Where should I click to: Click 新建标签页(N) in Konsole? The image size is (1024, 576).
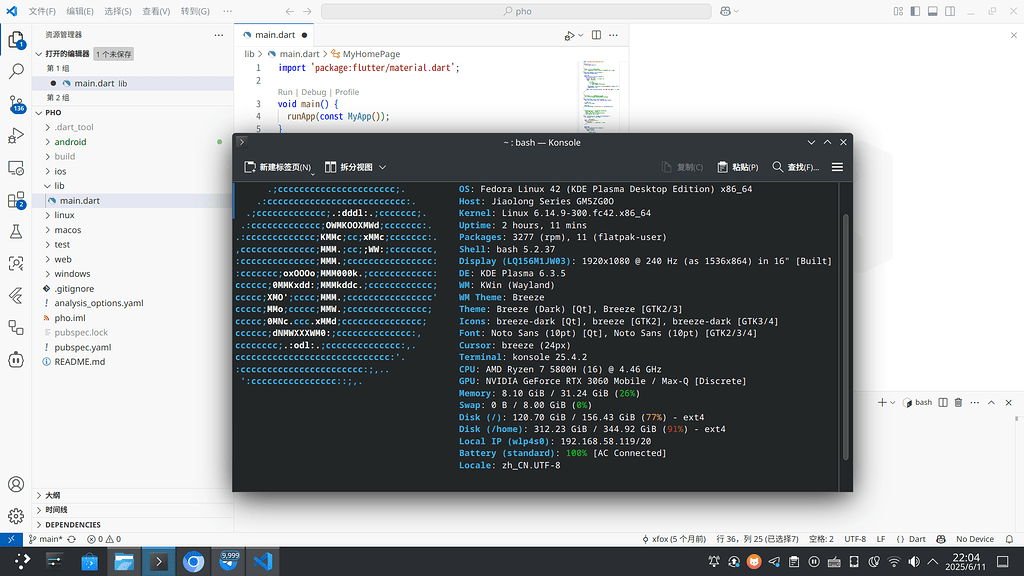[278, 167]
